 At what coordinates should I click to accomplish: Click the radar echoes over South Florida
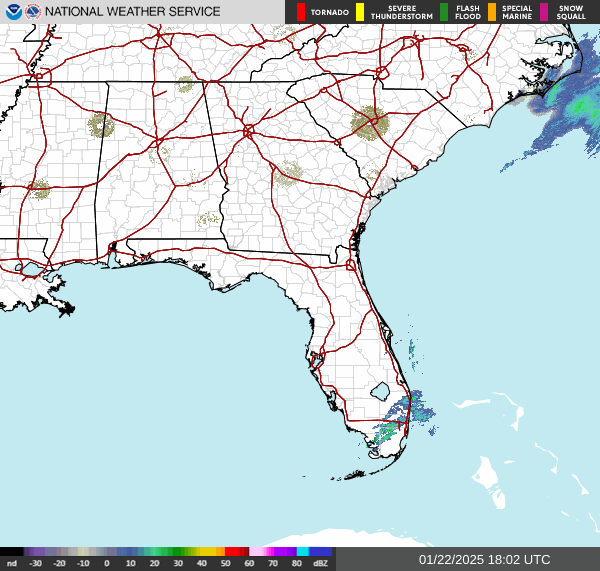402,419
